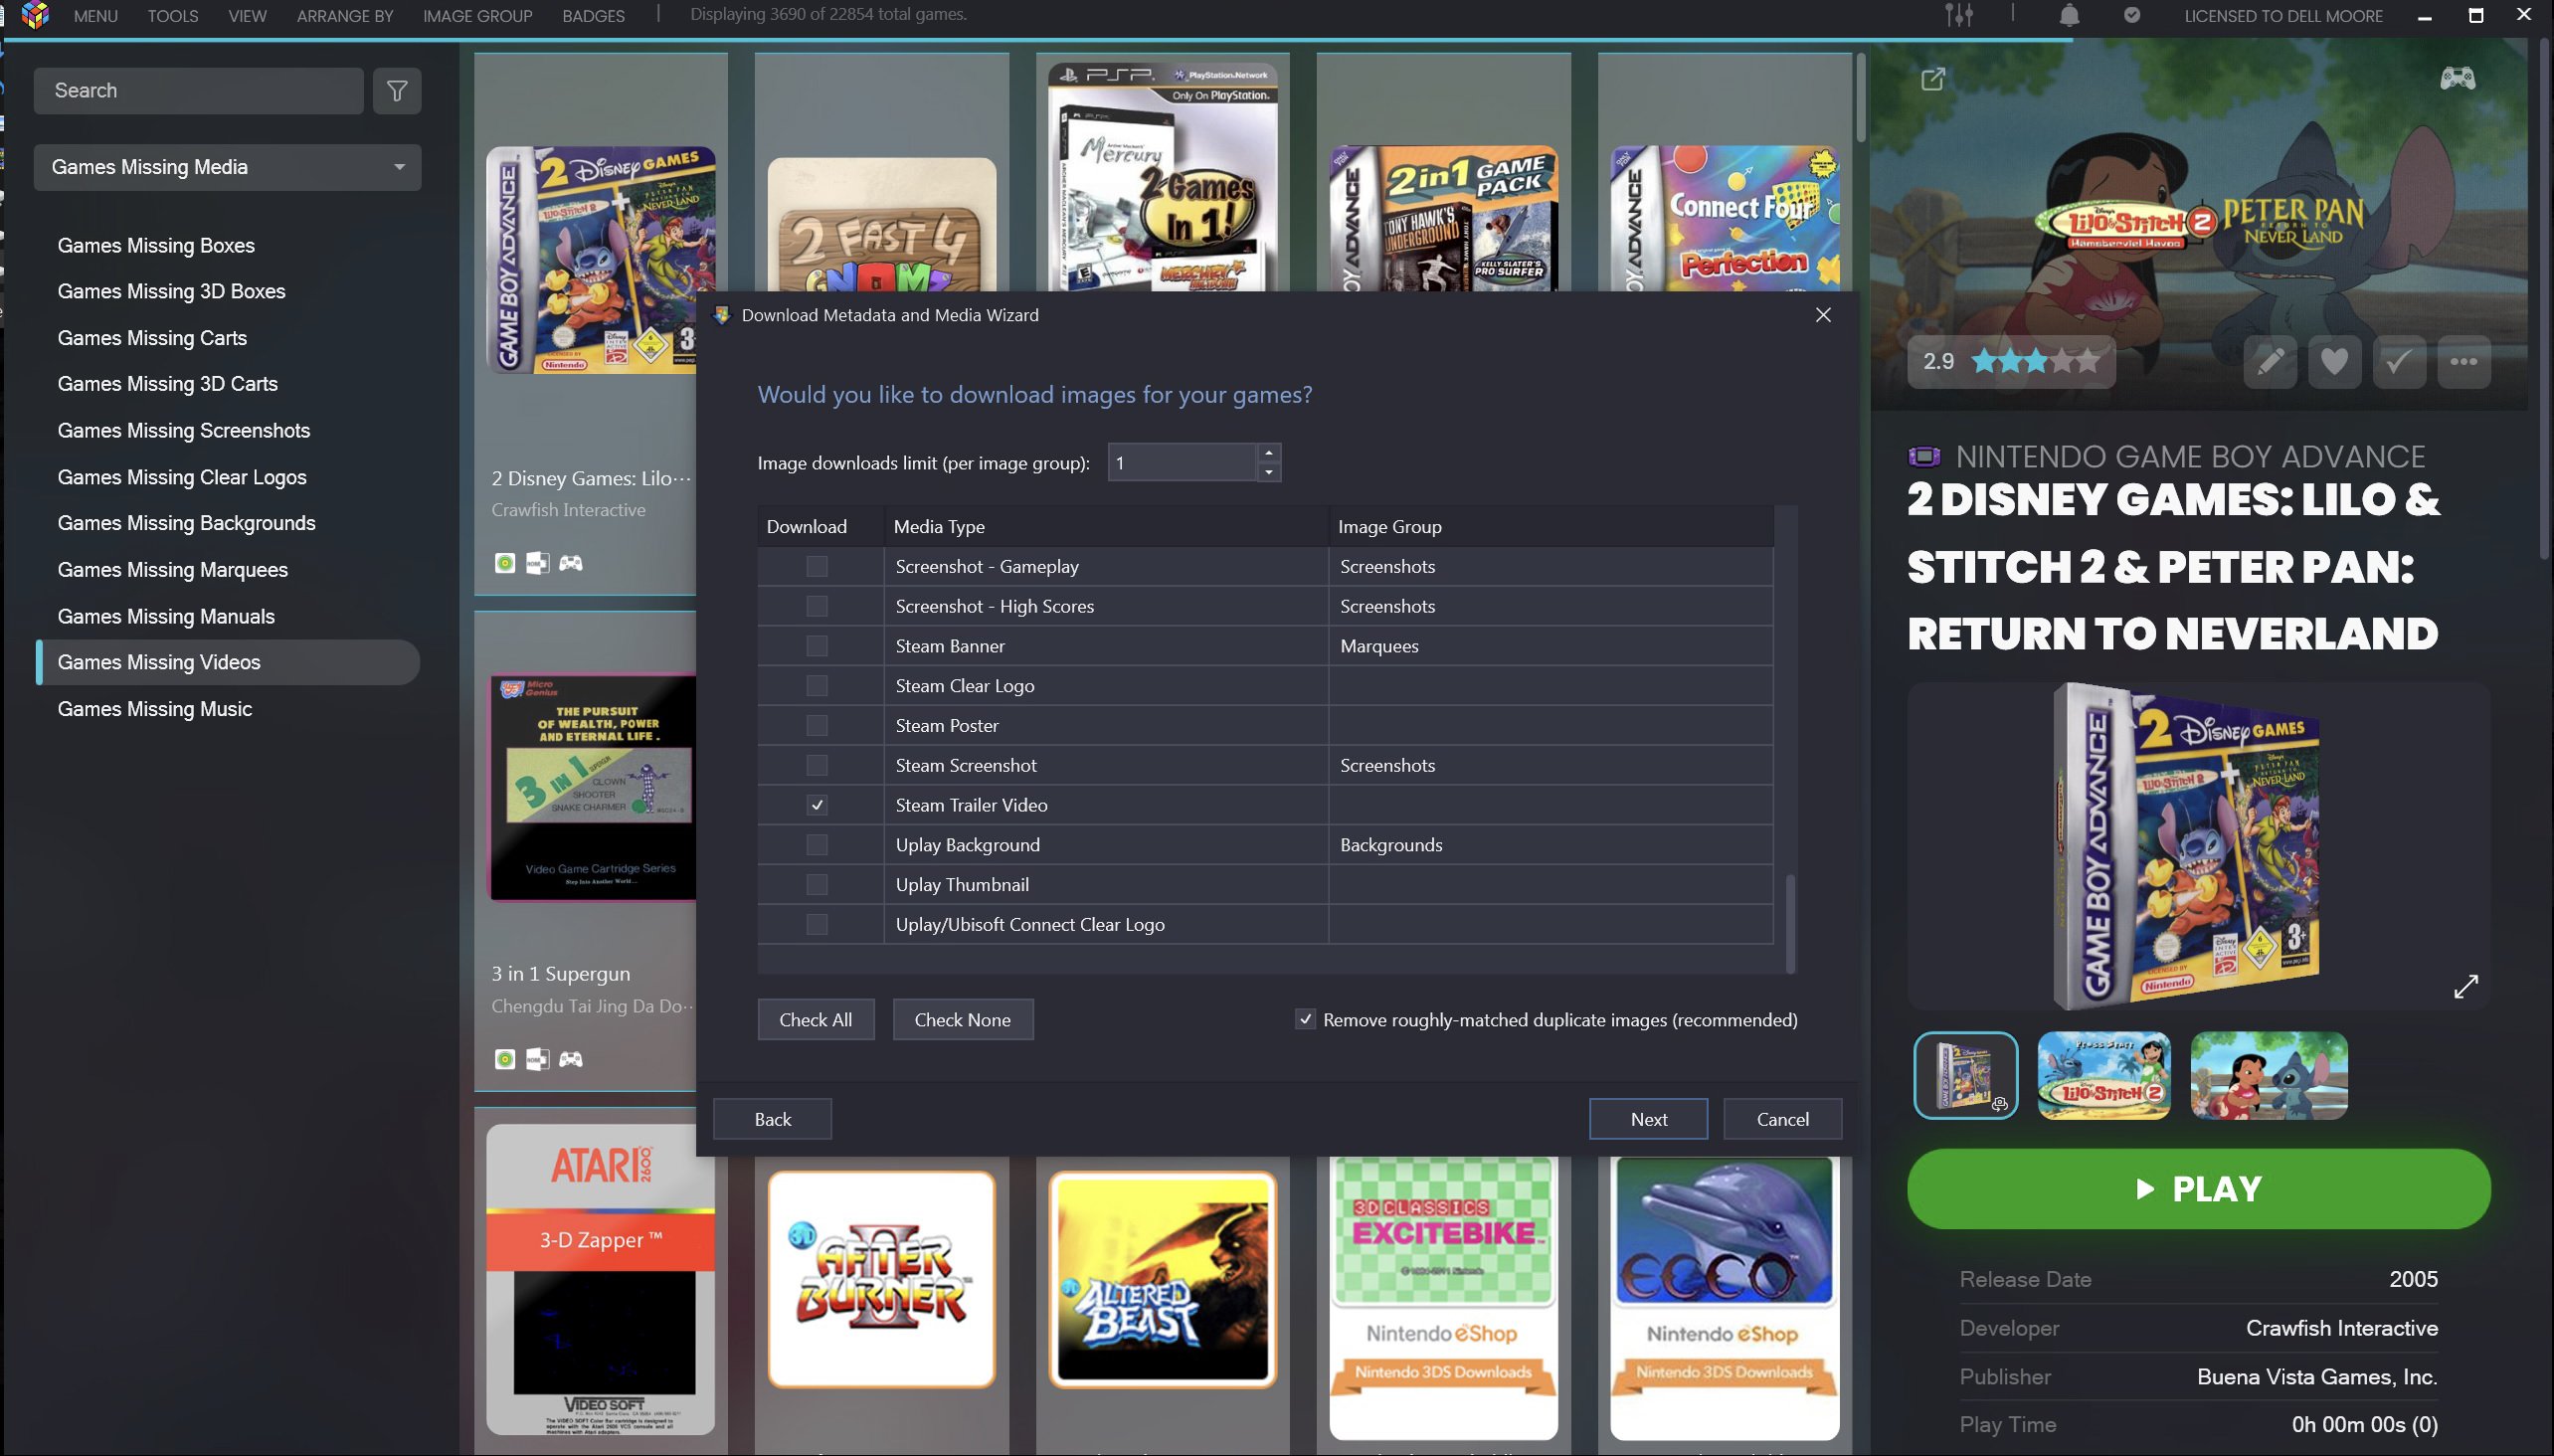Check the Screenshot - Gameplay download box

point(817,566)
